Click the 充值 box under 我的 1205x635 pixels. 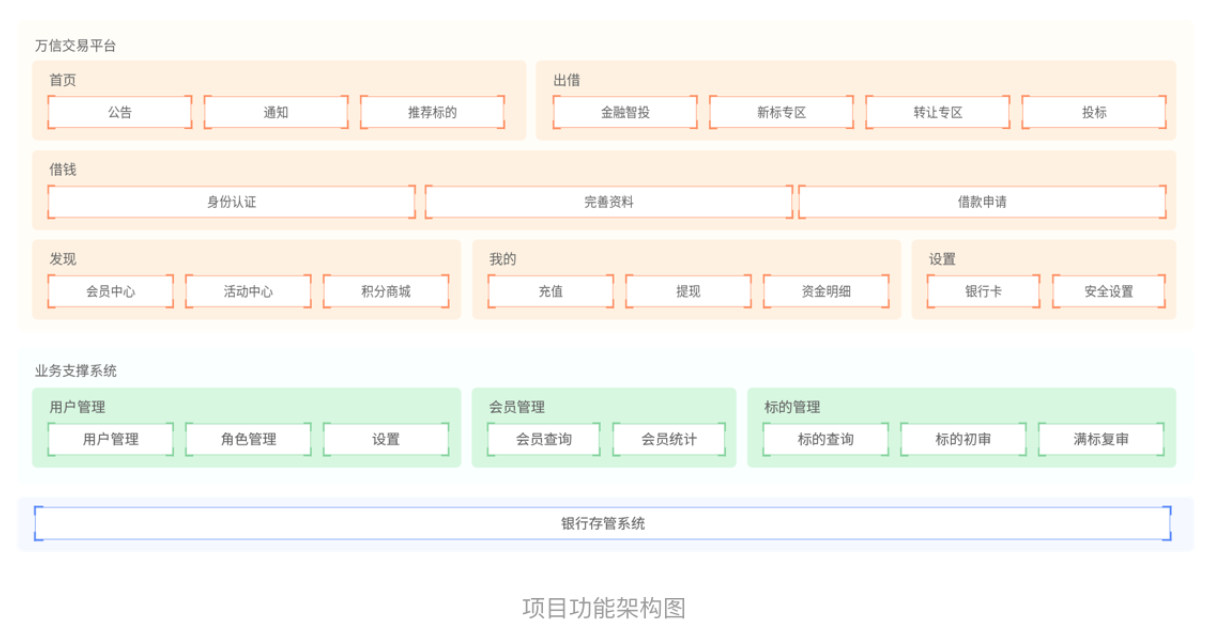coord(550,291)
